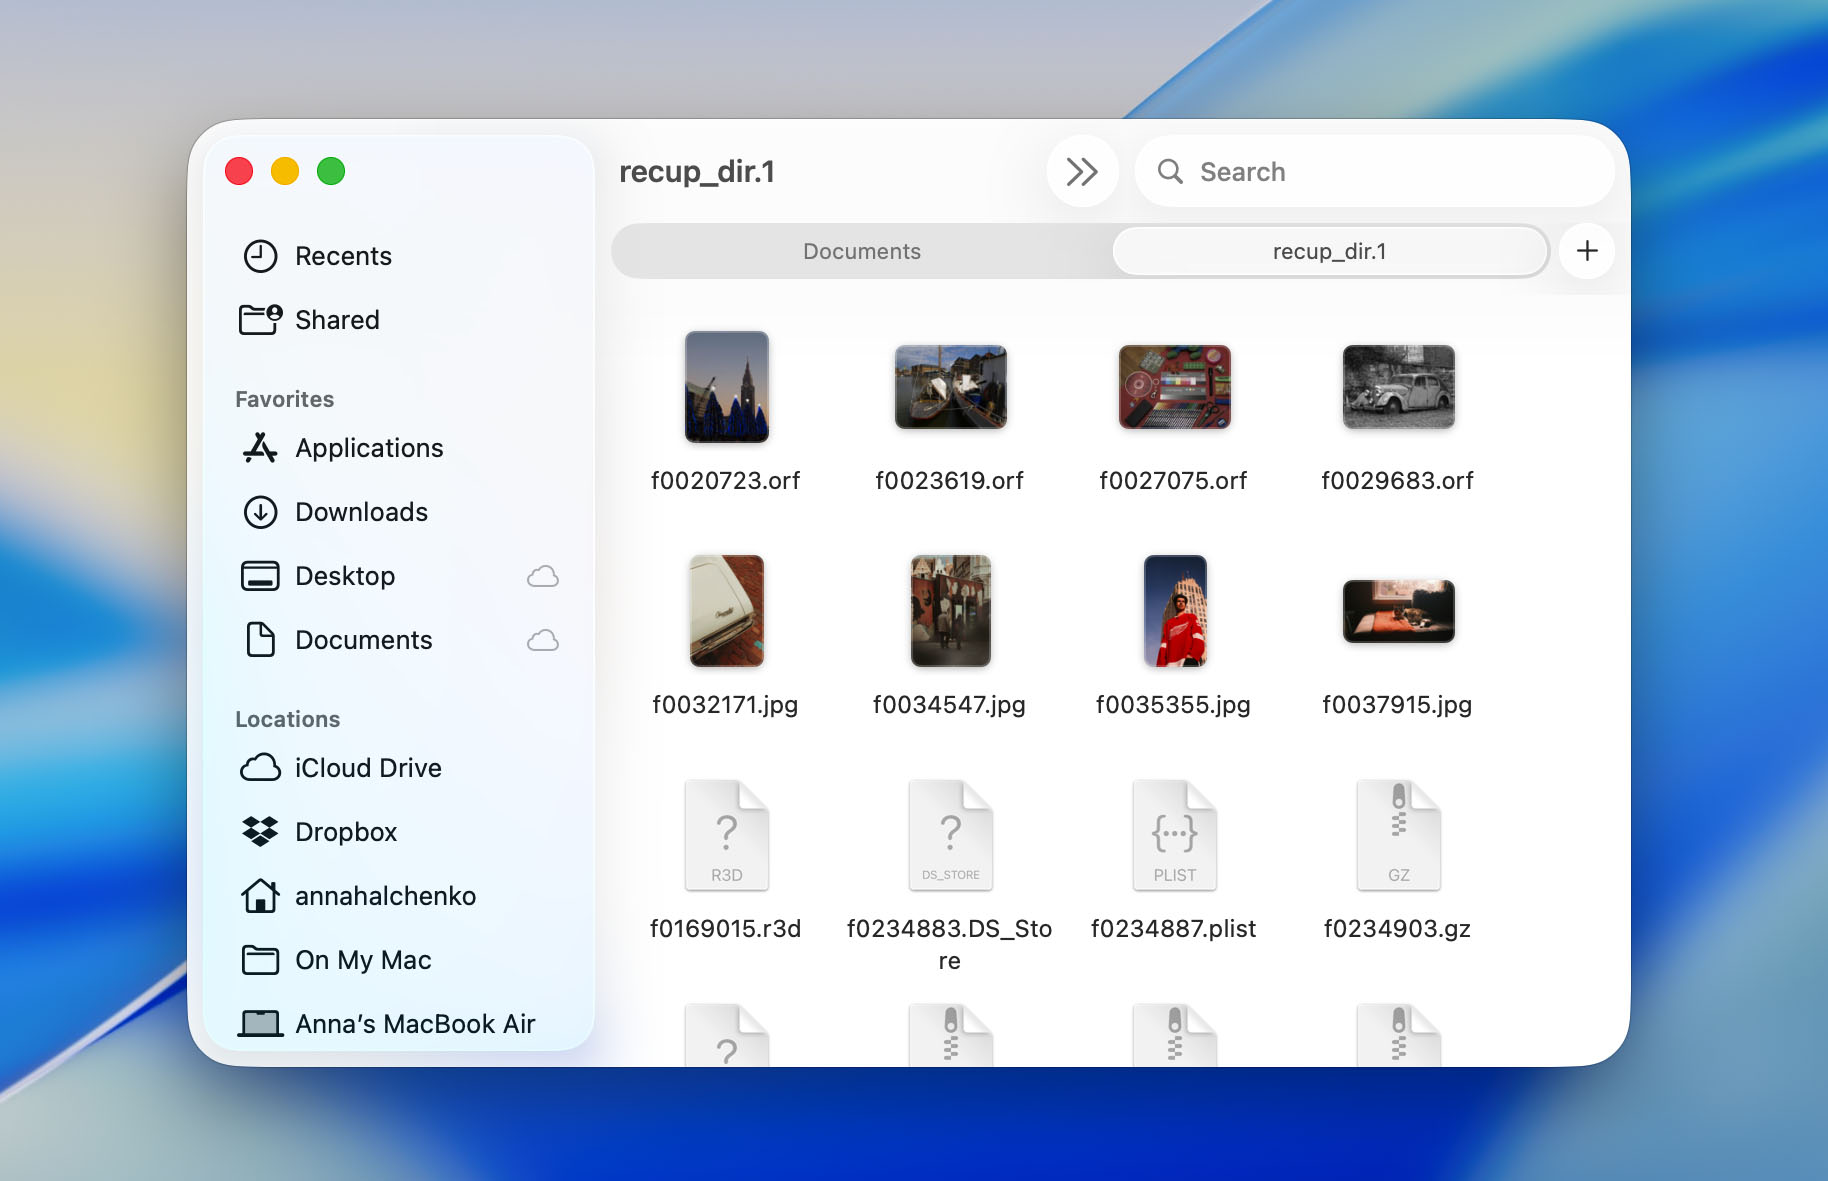Select the f0020723.orf thumbnail
Viewport: 1828px width, 1181px height.
coord(727,387)
